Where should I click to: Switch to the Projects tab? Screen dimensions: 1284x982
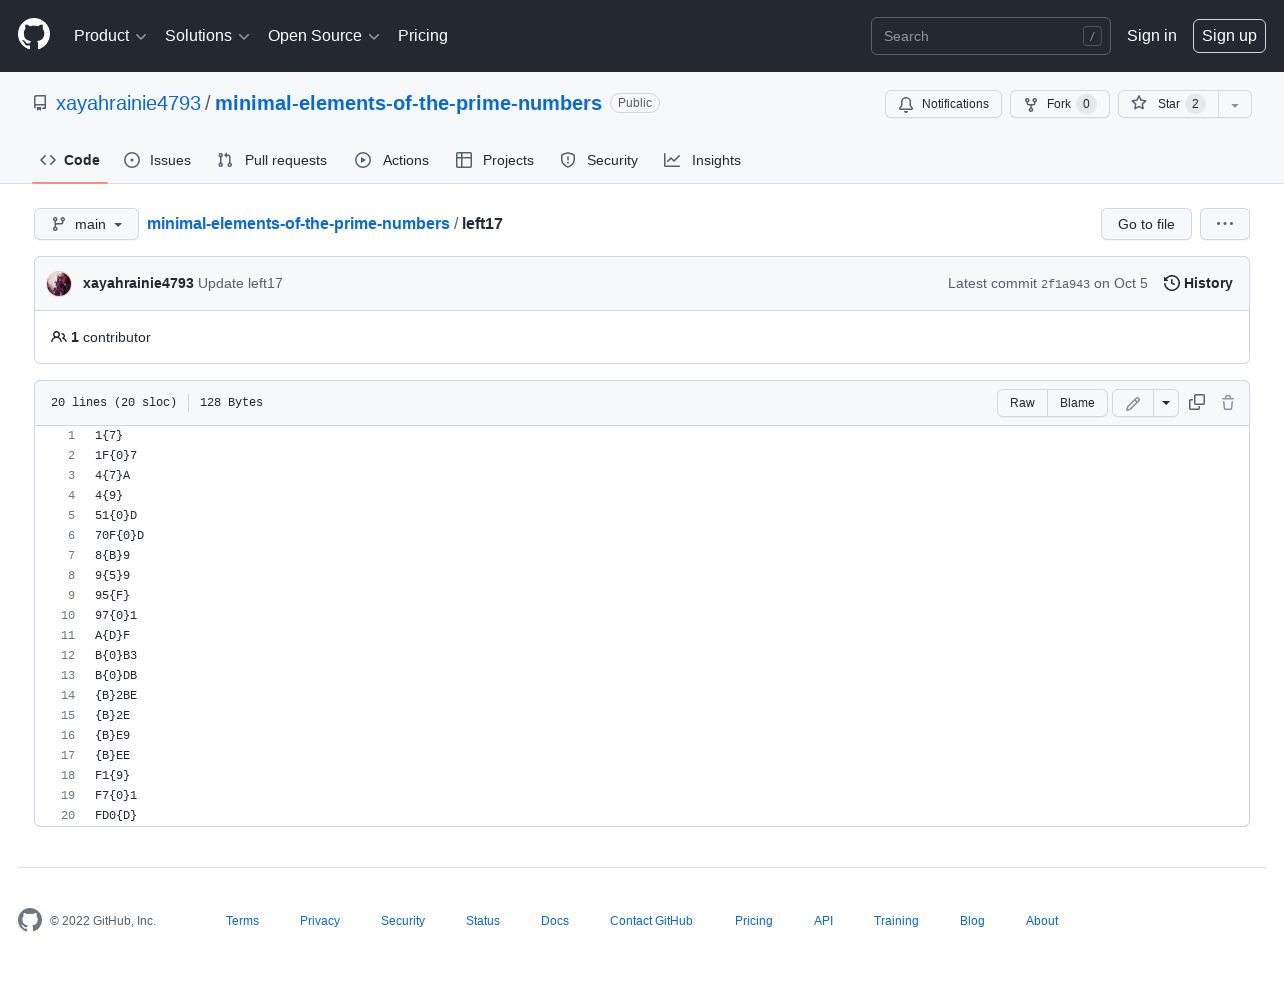click(495, 160)
